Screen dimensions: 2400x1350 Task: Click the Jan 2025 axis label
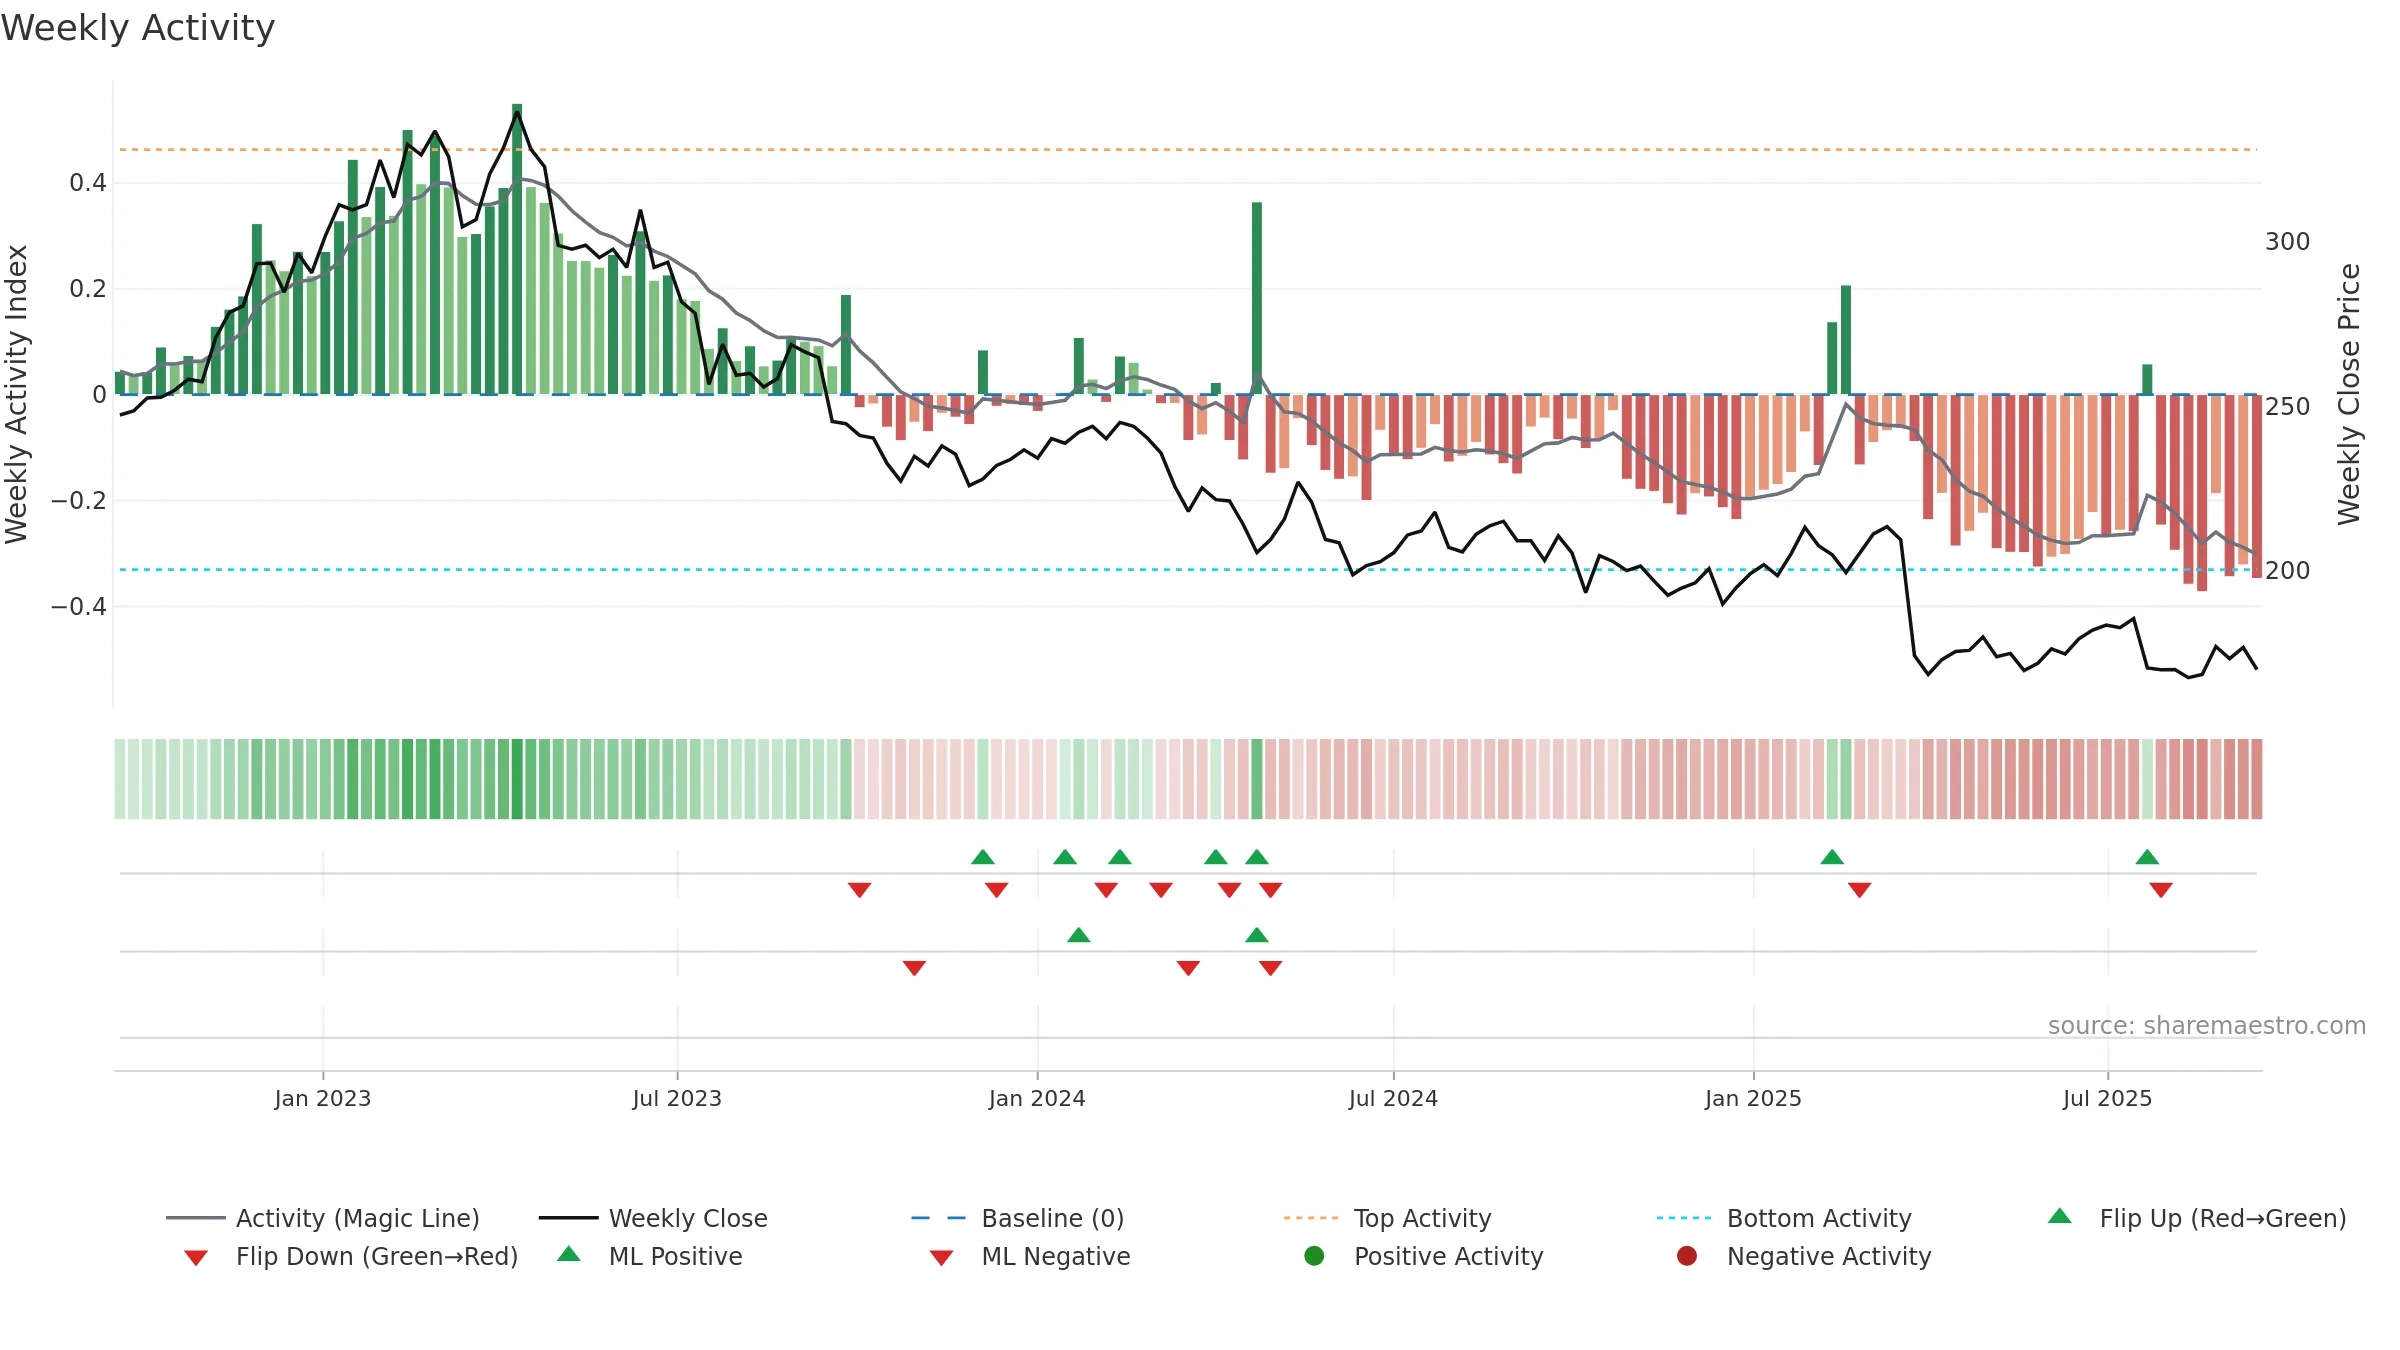pos(1753,1099)
